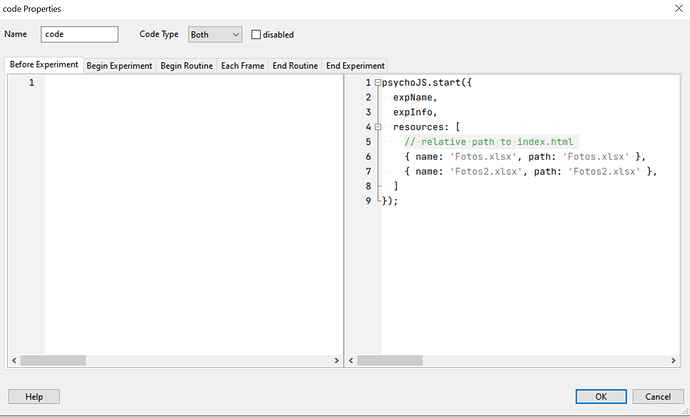This screenshot has height=418, width=690.
Task: Click the 'psychoJS.start({' text
Action: pyautogui.click(x=427, y=82)
